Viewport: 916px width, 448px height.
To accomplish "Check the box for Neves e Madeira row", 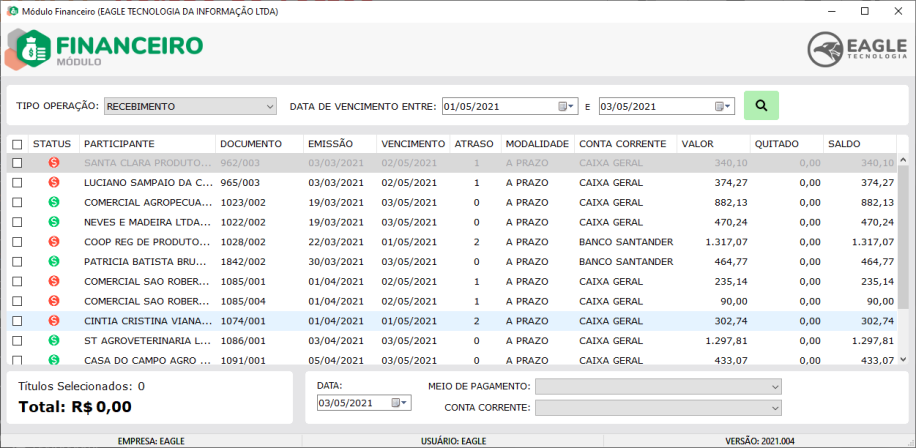I will tap(17, 223).
